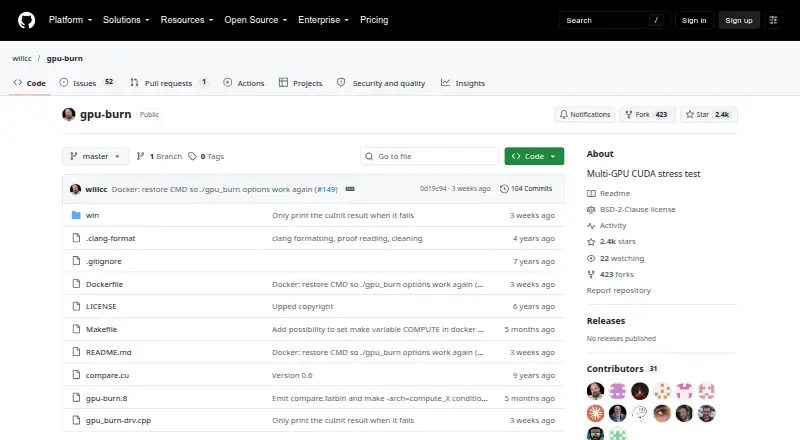View the 2.4k stars link

point(611,241)
